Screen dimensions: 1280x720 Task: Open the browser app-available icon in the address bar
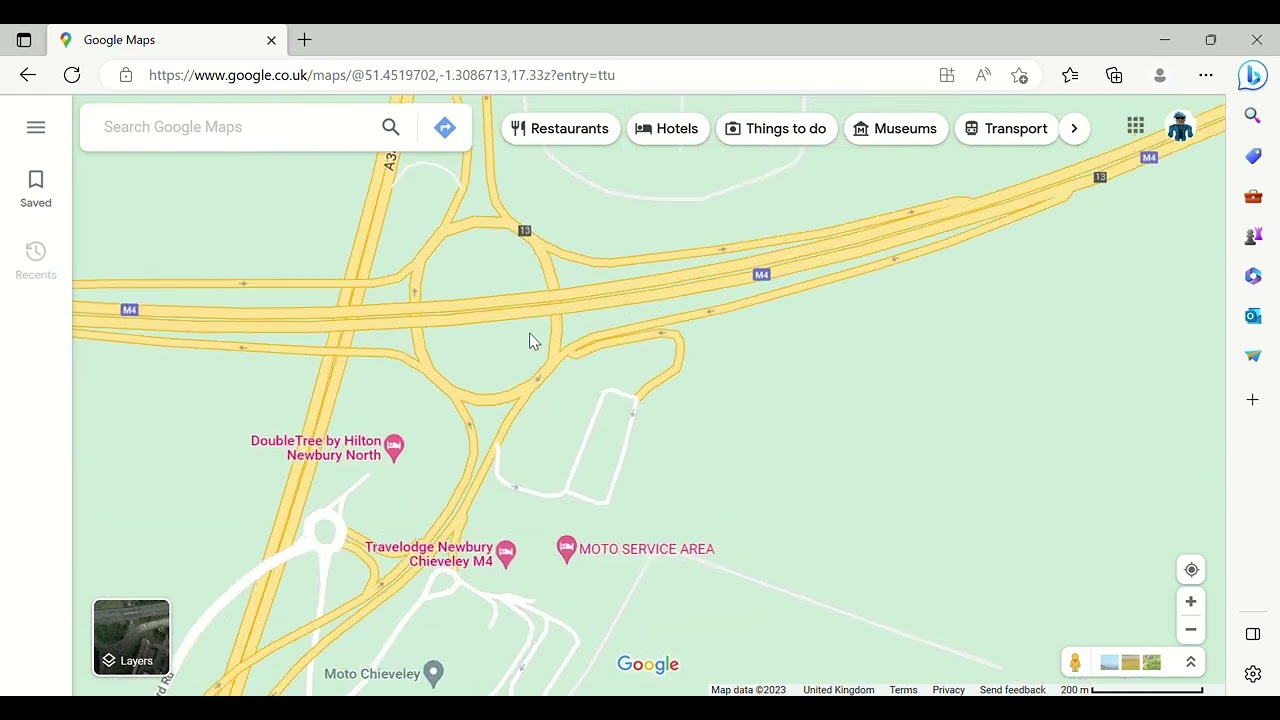pos(947,75)
